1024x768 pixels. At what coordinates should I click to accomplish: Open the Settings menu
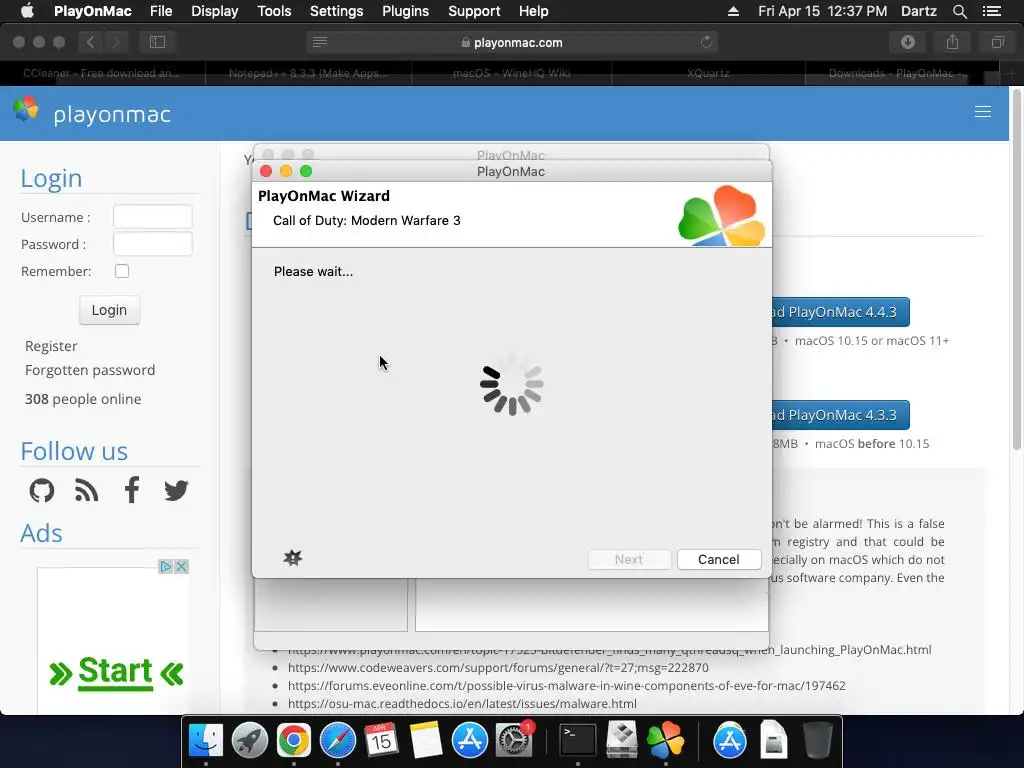336,11
